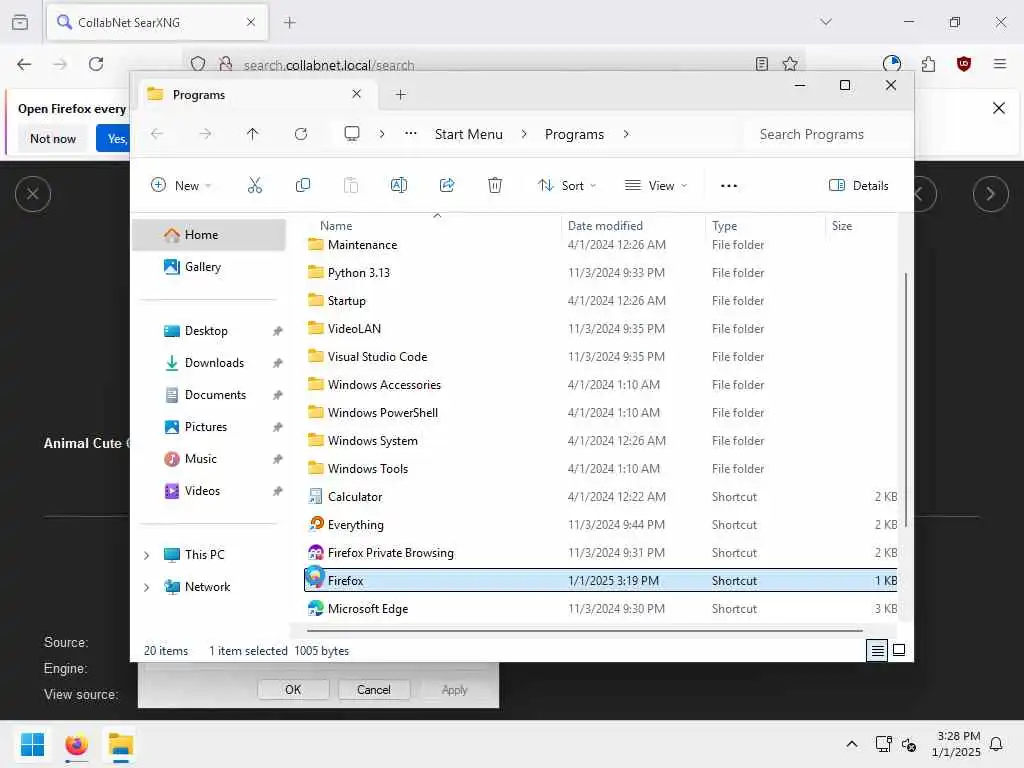Open the View dropdown menu
This screenshot has width=1024, height=768.
(x=656, y=185)
